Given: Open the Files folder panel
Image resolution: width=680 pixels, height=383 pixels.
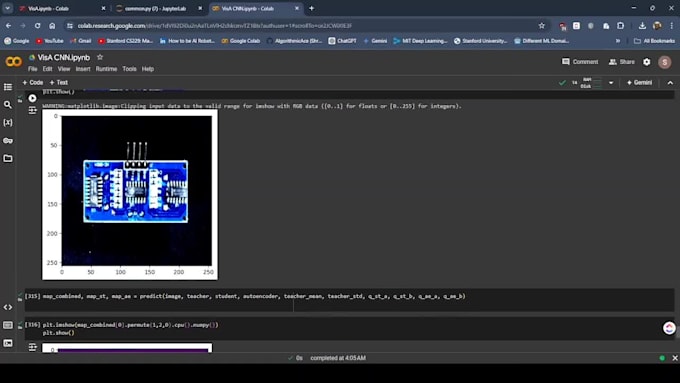Looking at the screenshot, I should point(8,158).
